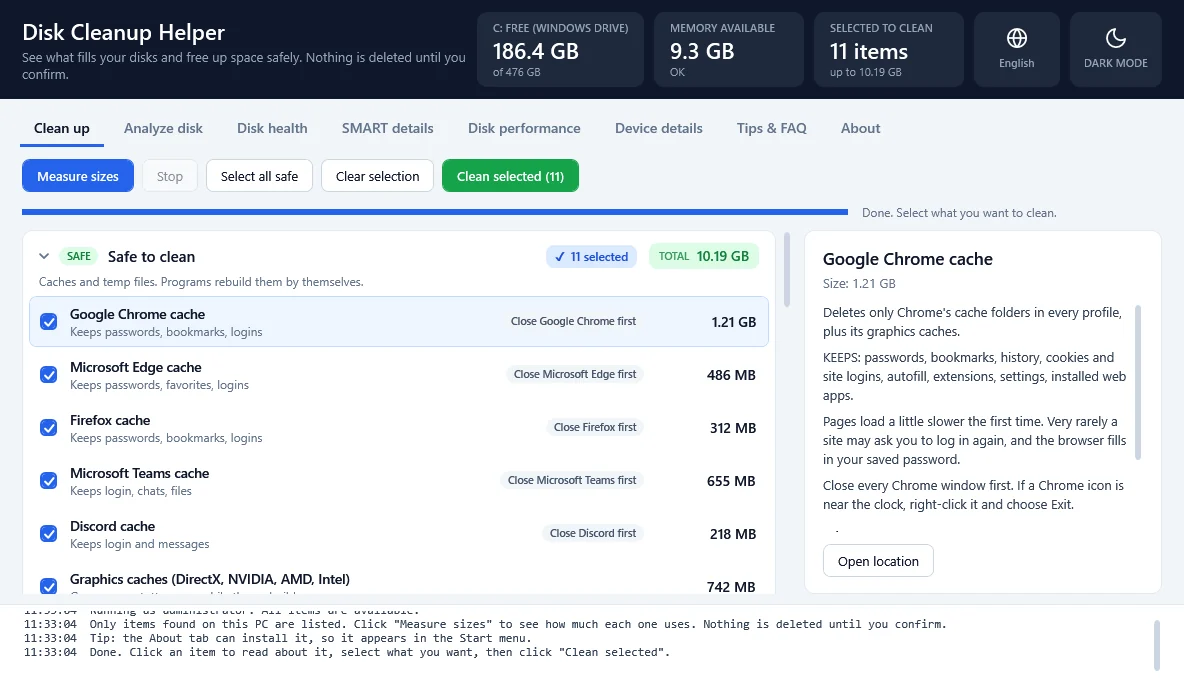Viewport: 1184px width, 679px height.
Task: Switch to the Analyze disk tab
Action: coord(163,128)
